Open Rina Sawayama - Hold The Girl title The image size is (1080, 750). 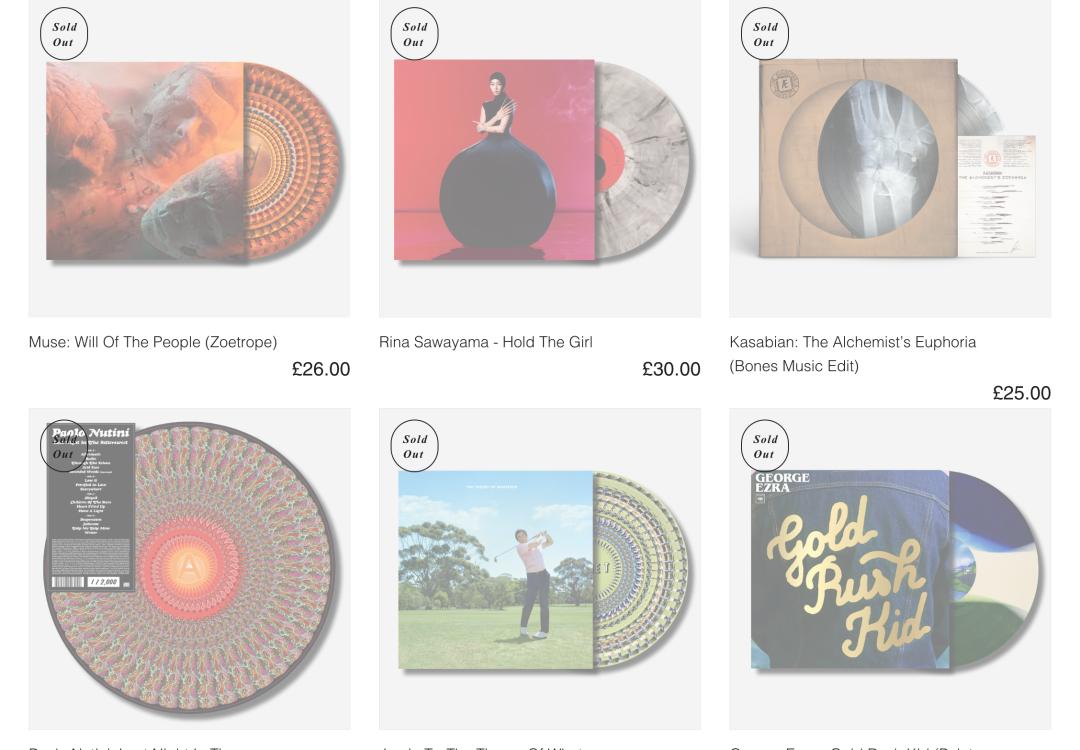coord(486,342)
